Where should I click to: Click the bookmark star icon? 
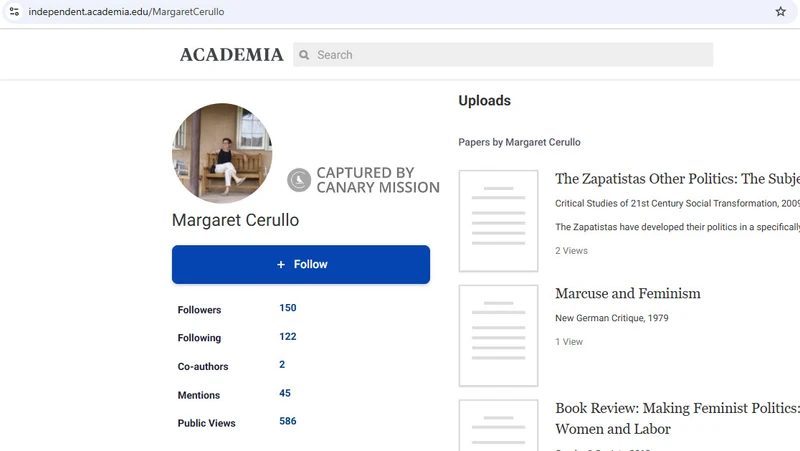[781, 11]
